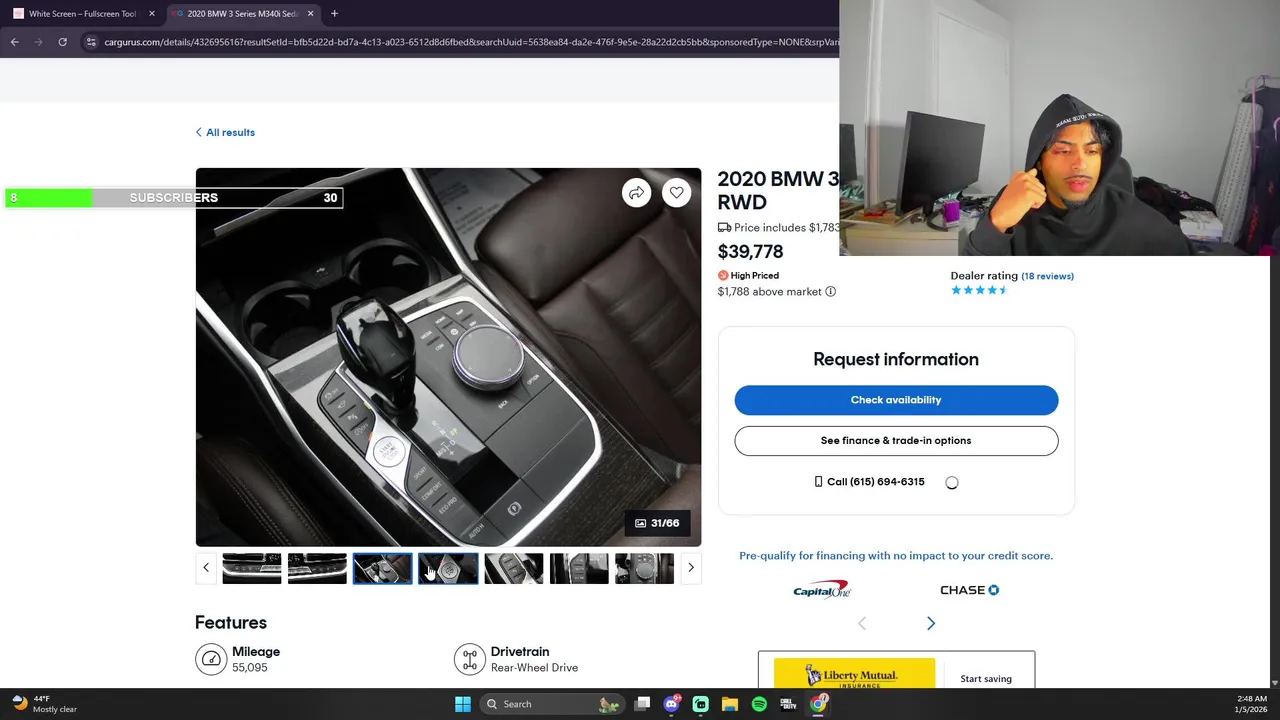Image resolution: width=1280 pixels, height=720 pixels.
Task: Switch to the White Screen – Fullscreen Tool tab
Action: pos(83,14)
